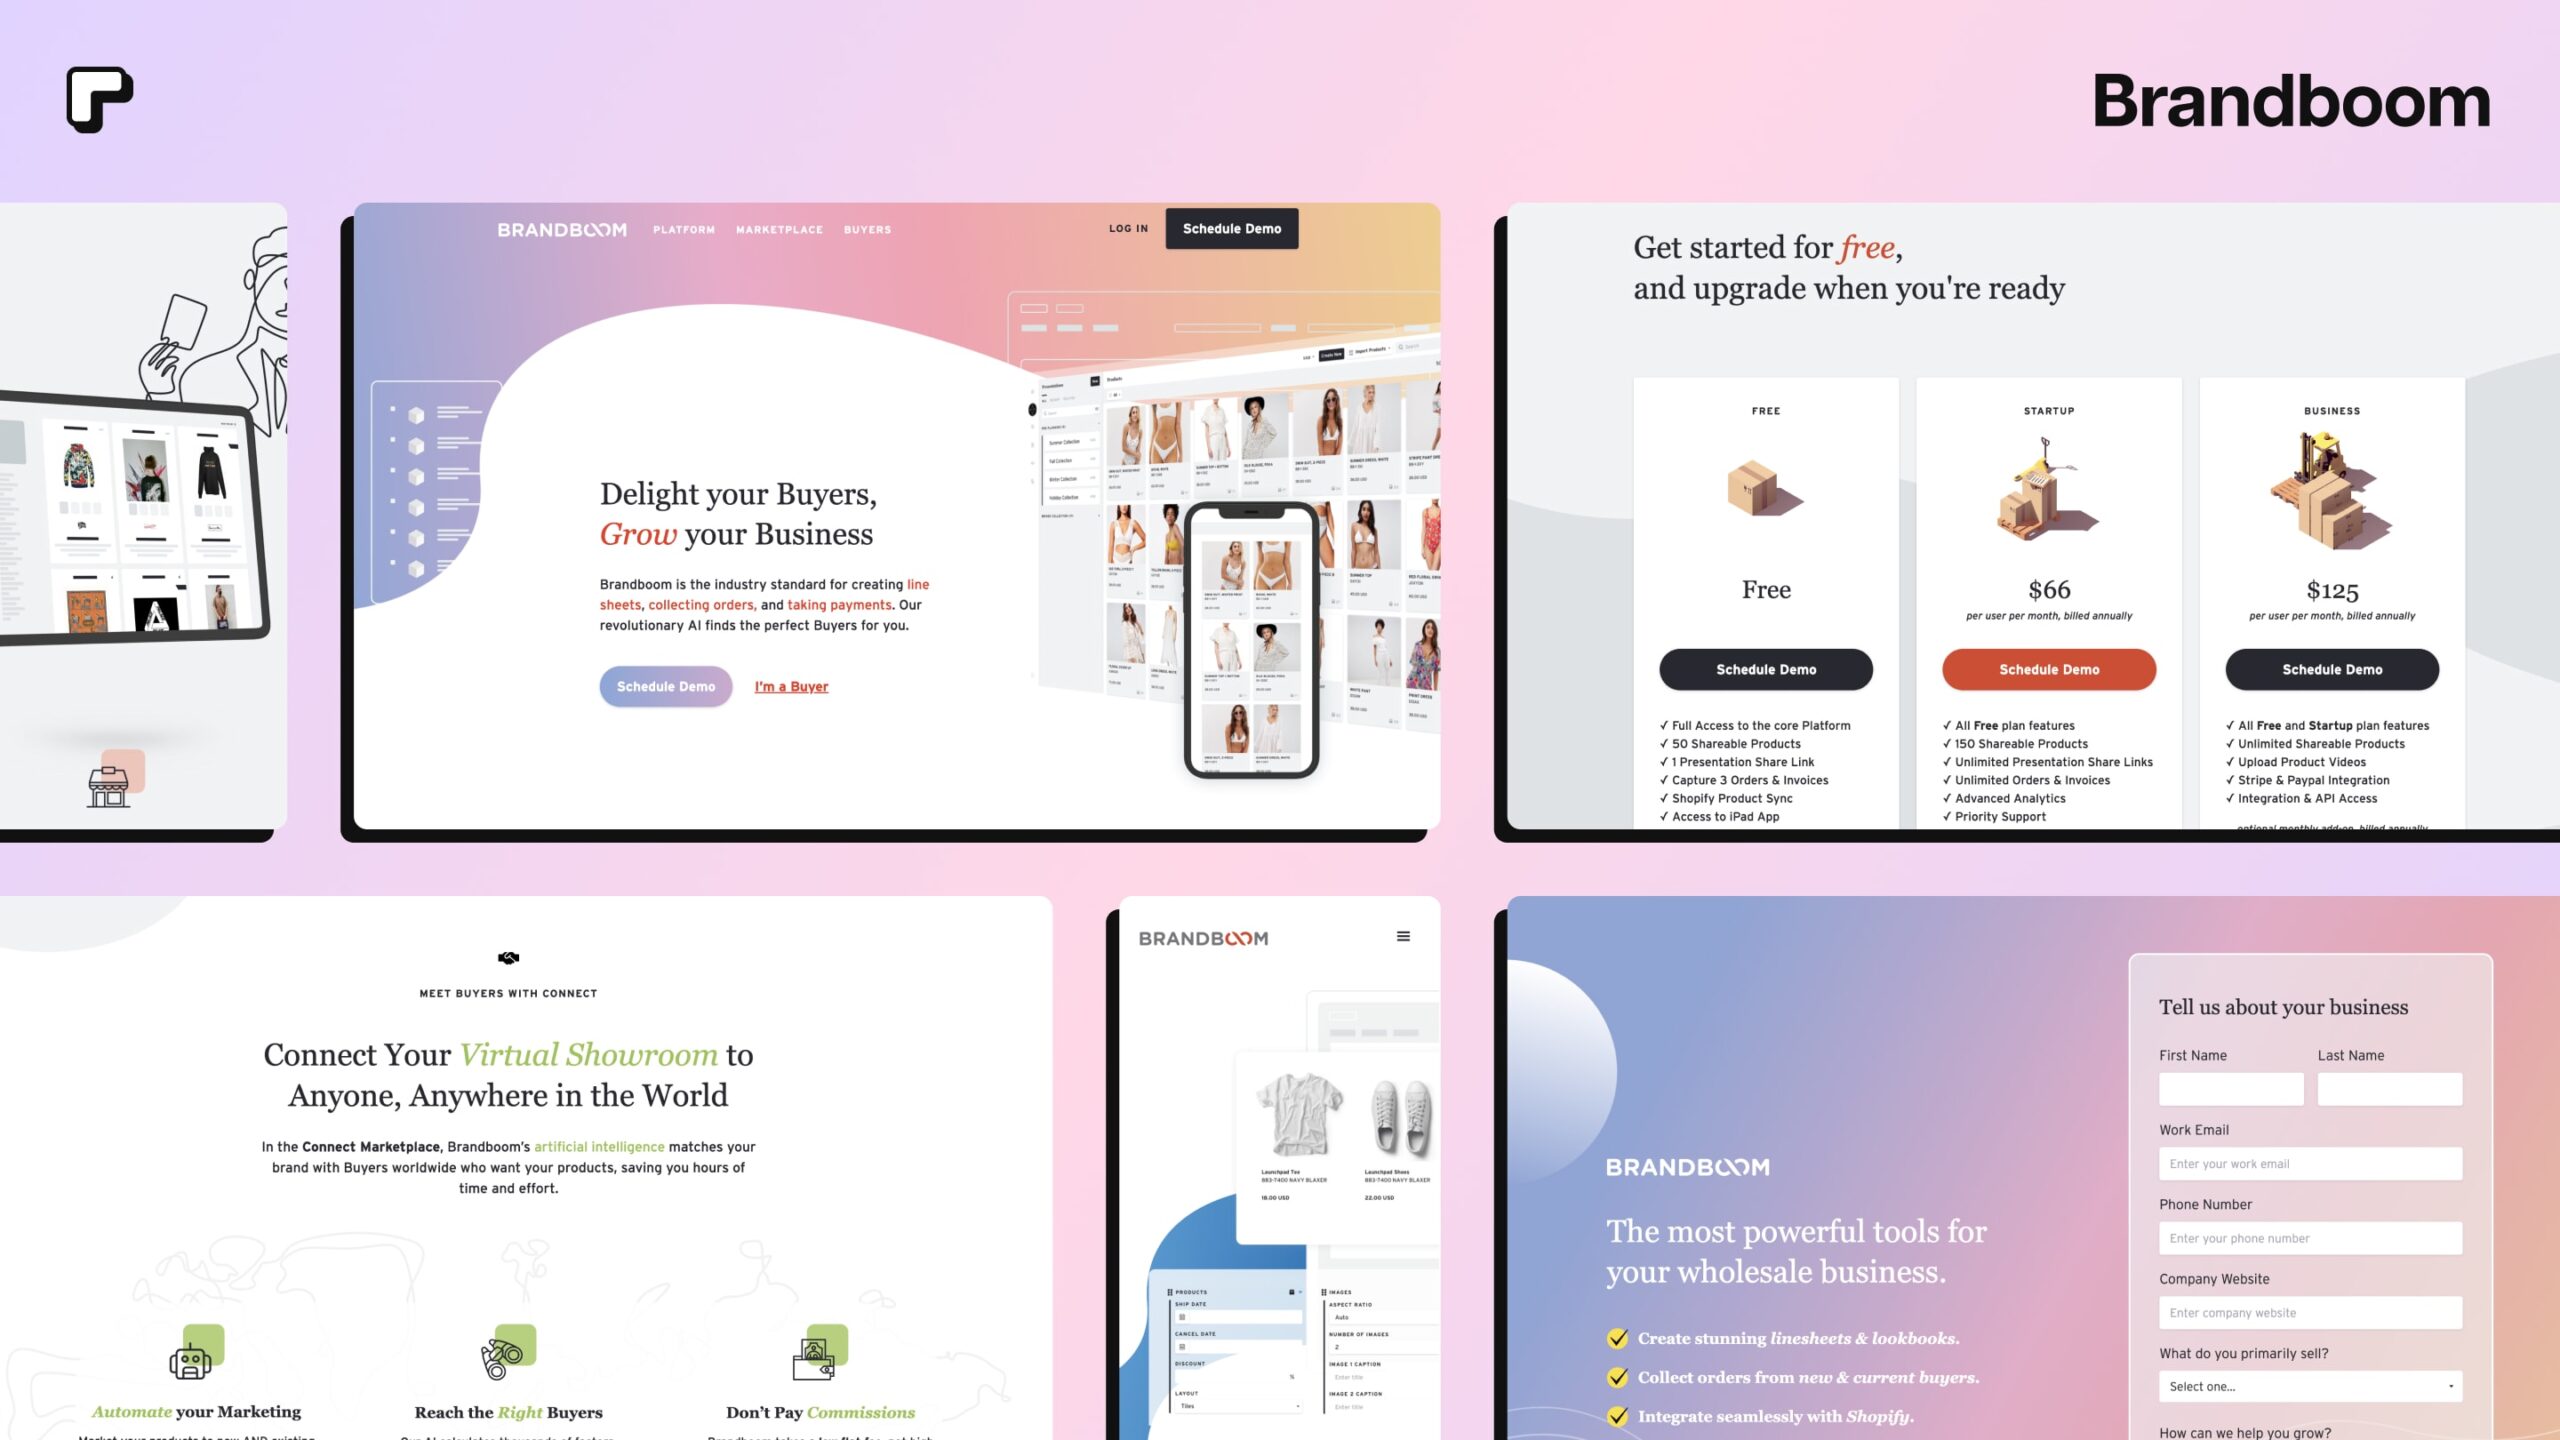Click the hamburger menu icon on mobile view
2560x1440 pixels.
1403,935
